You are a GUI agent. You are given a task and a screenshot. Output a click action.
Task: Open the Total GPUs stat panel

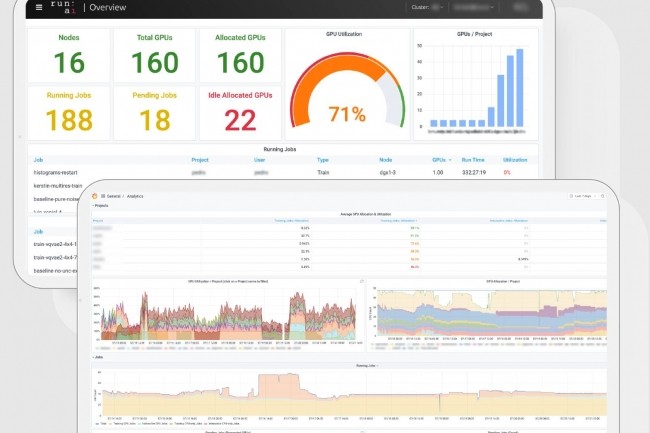coord(155,55)
